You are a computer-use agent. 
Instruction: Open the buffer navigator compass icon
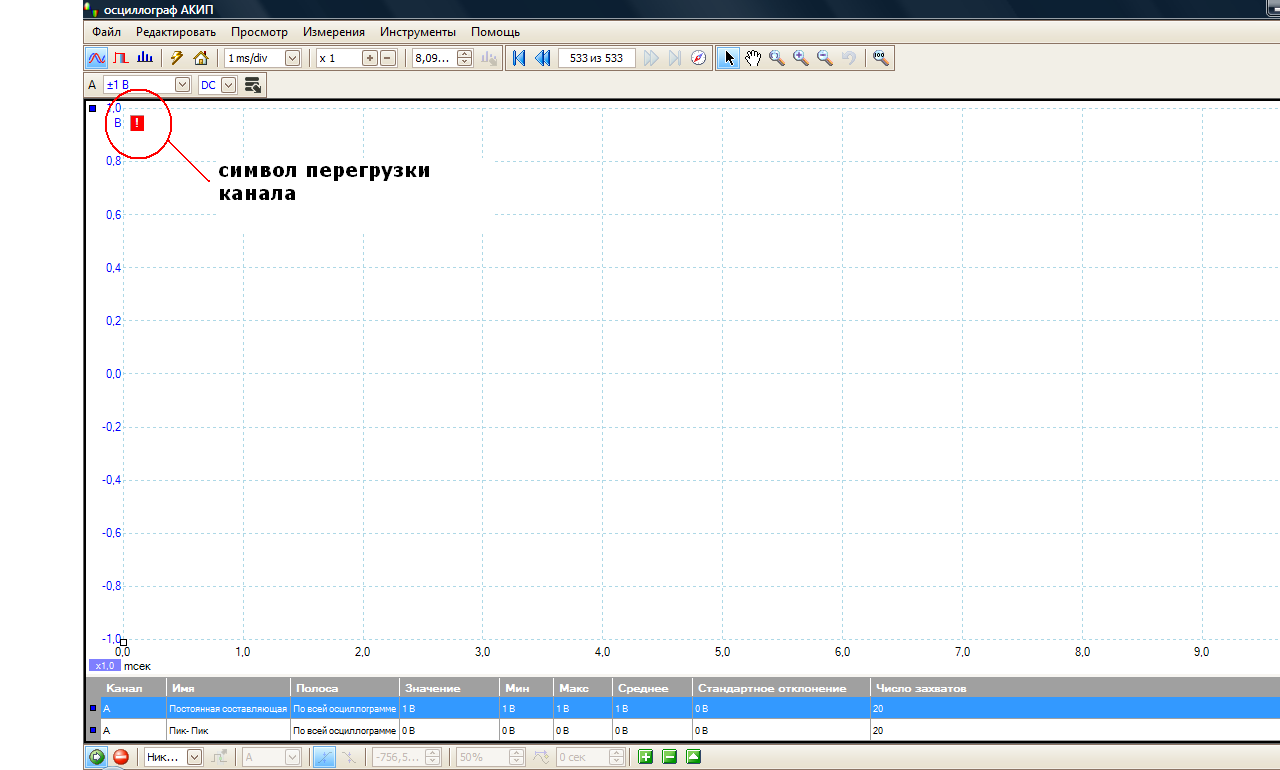tap(699, 58)
